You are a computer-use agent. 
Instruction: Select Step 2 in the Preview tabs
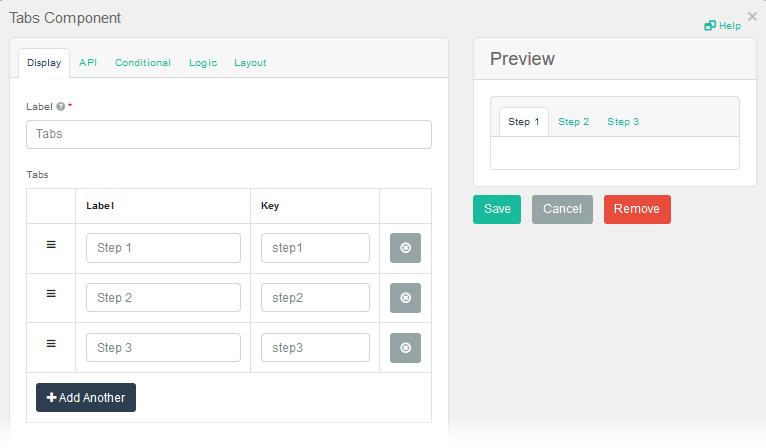[x=573, y=122]
